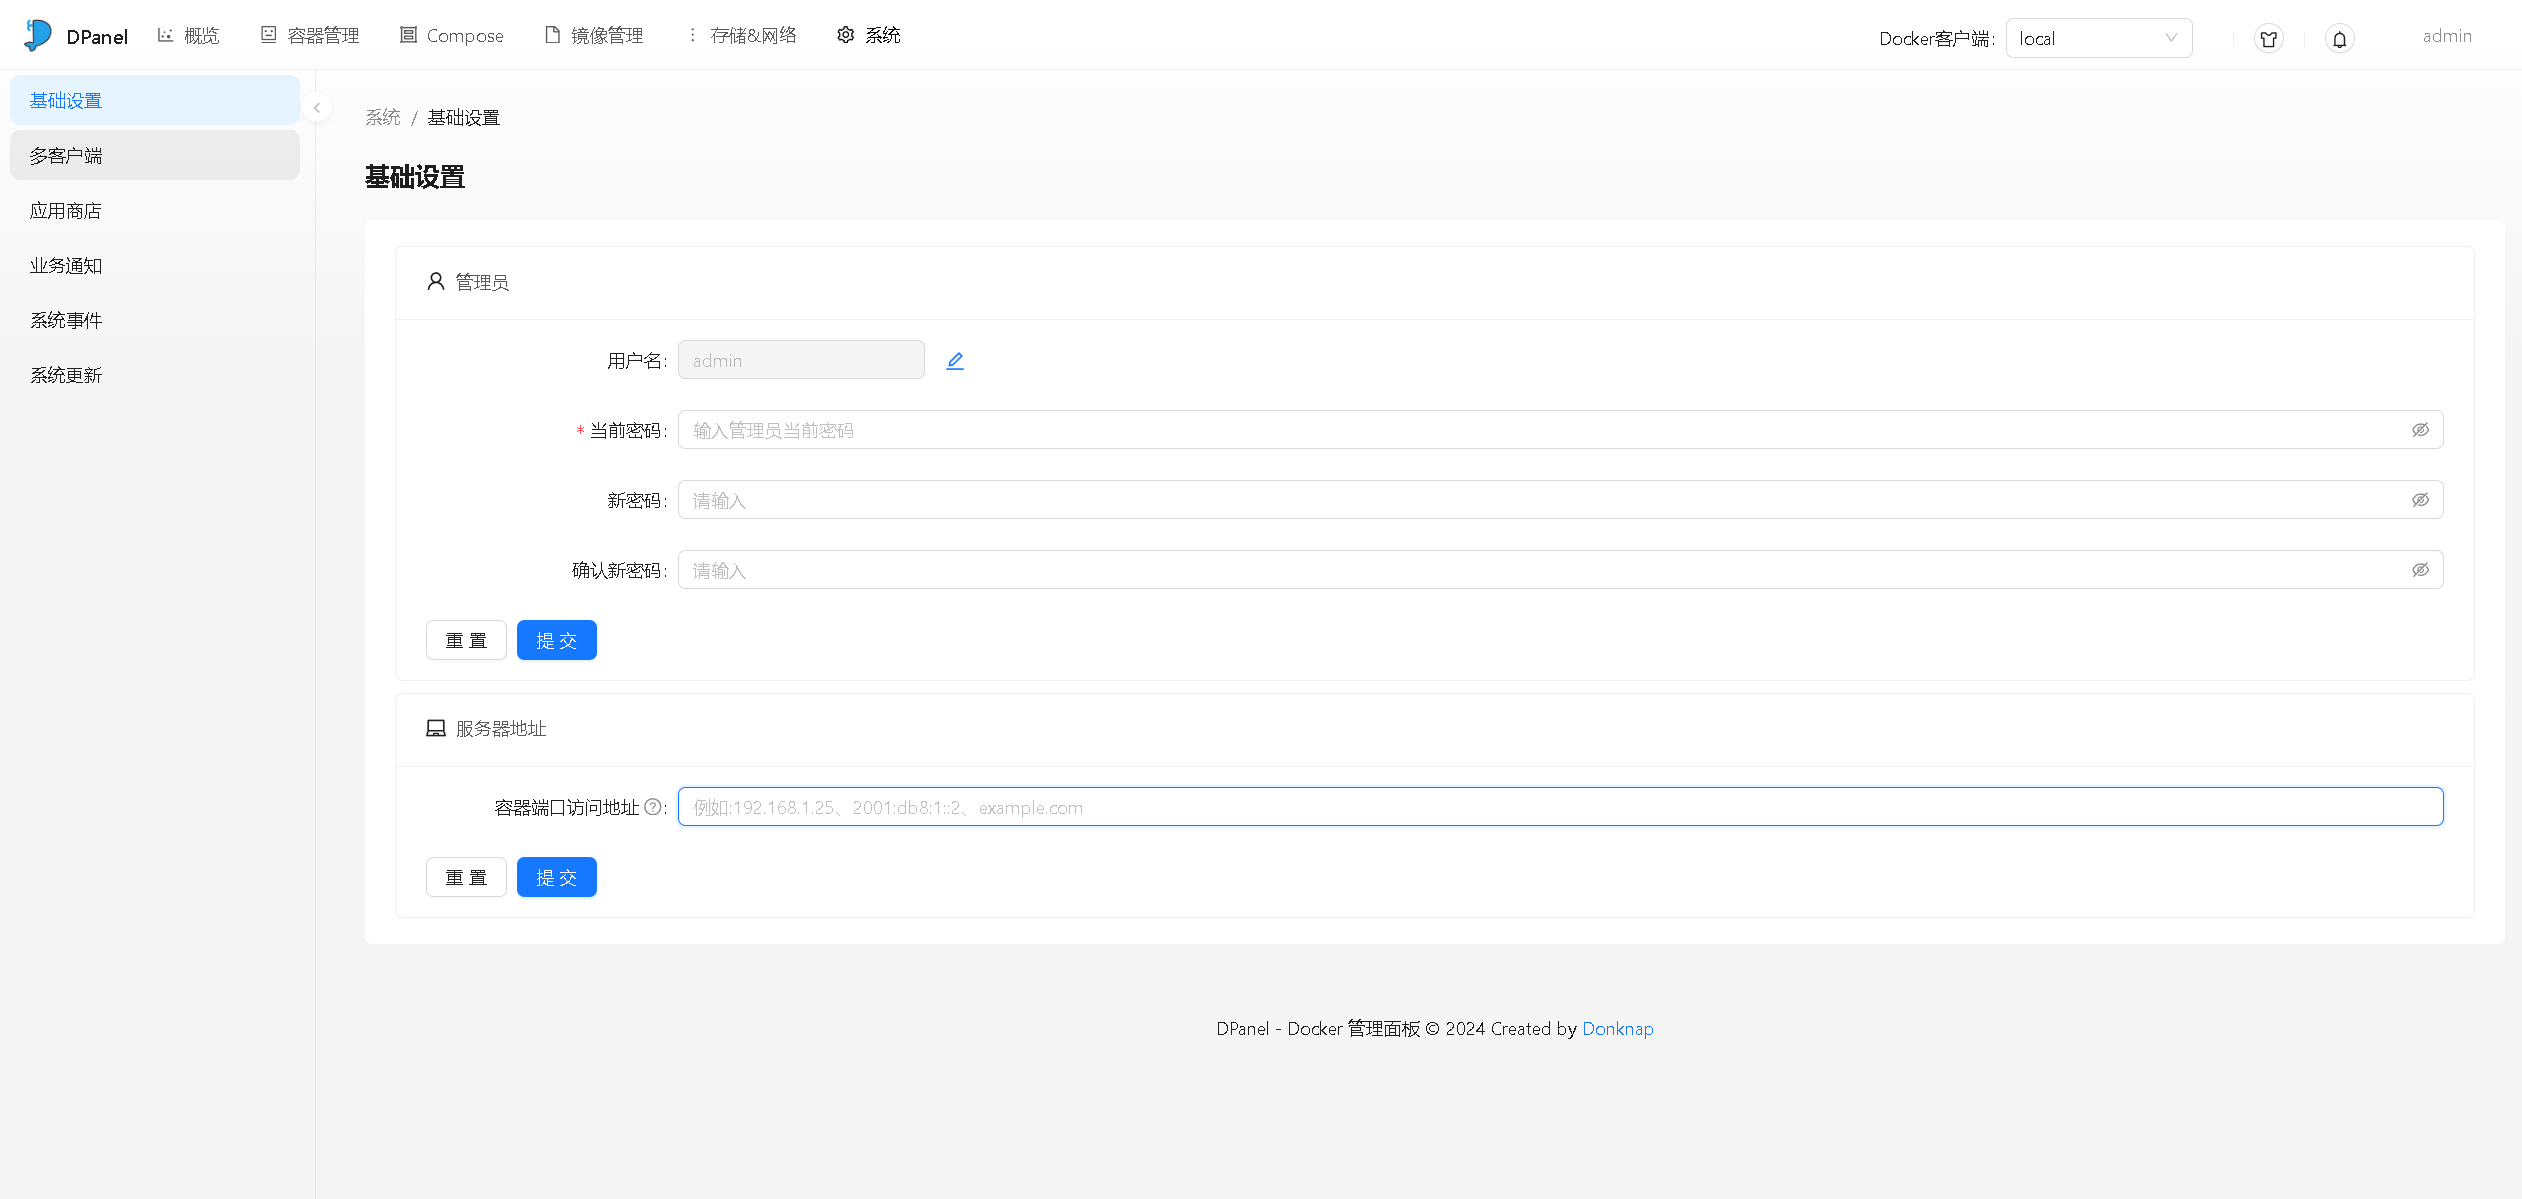Screen dimensions: 2522x1199
Task: Select 多客户端 in the sidebar
Action: pyautogui.click(x=64, y=155)
